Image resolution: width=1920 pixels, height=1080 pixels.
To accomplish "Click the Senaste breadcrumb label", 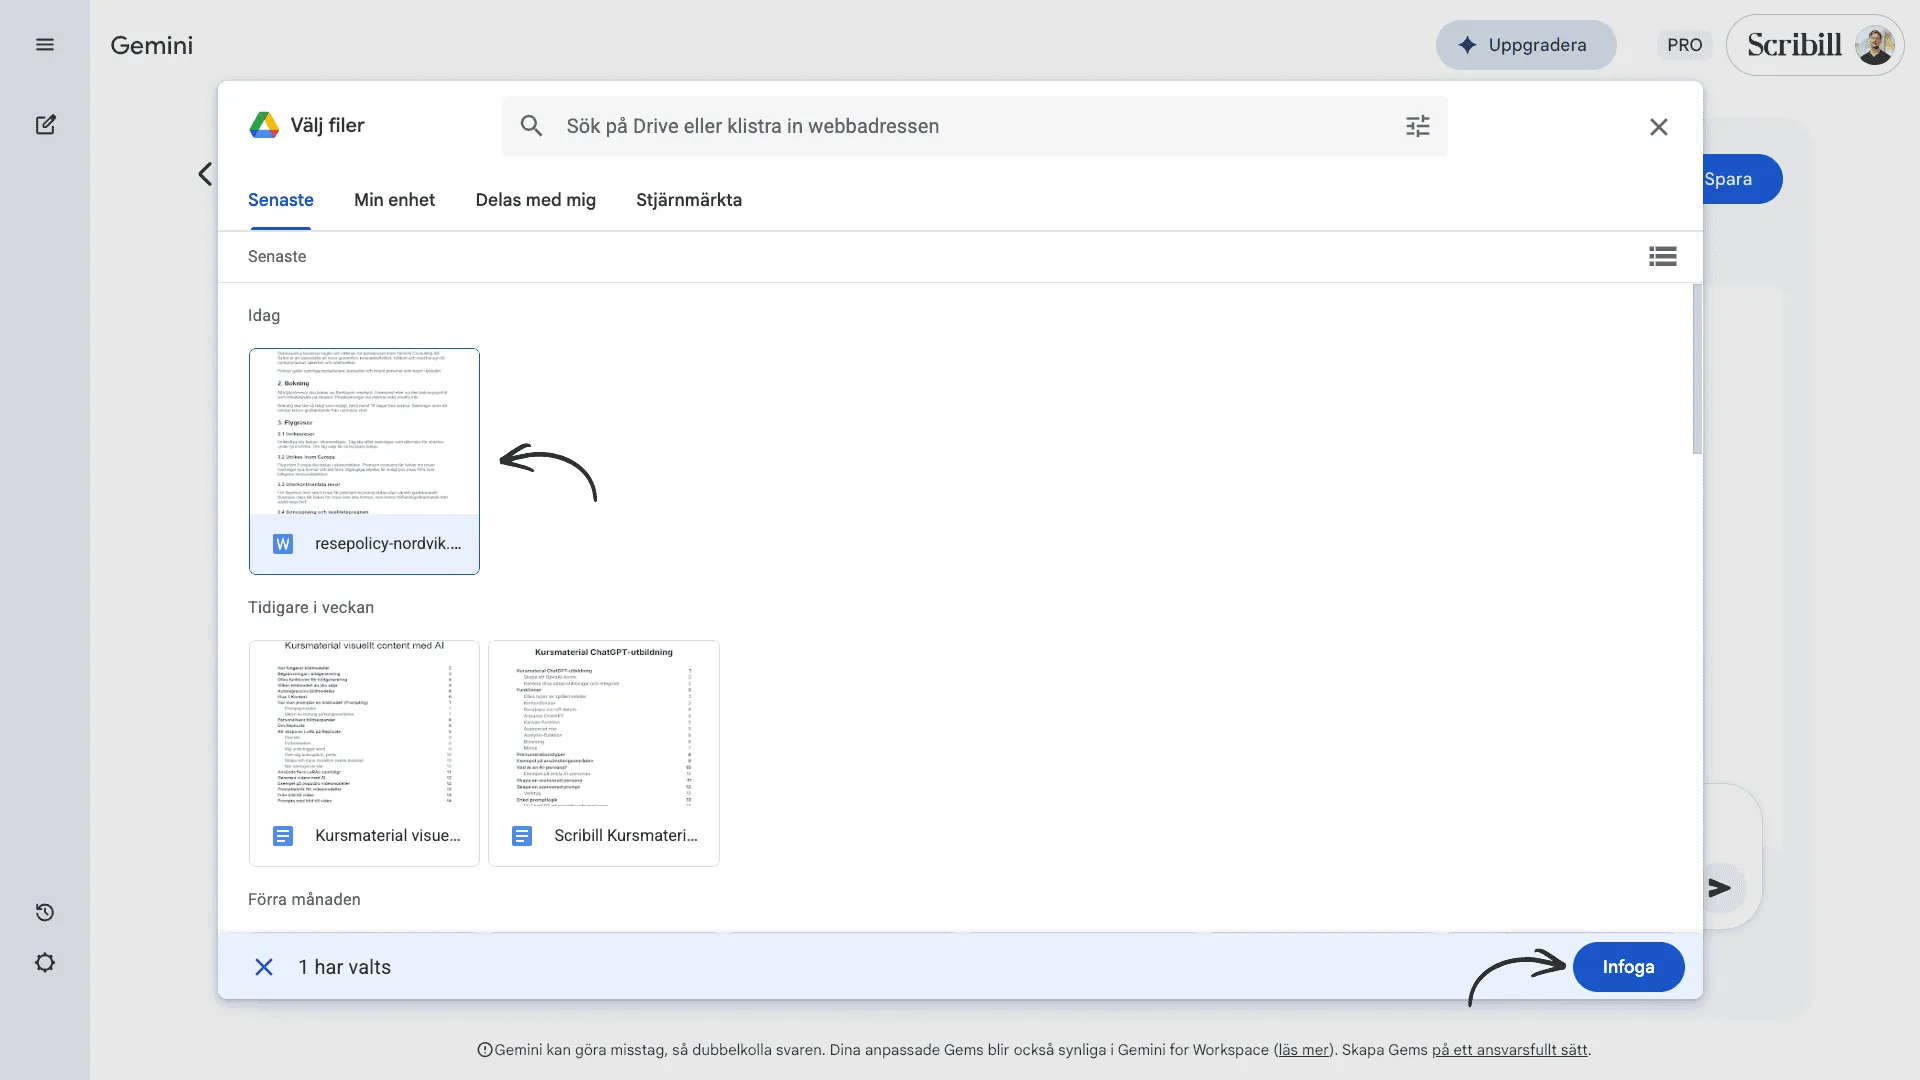I will (x=277, y=257).
